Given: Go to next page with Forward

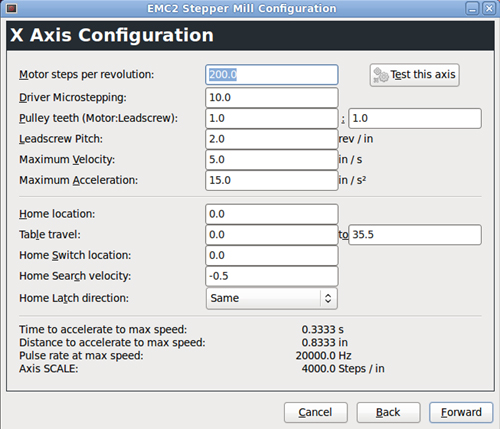Looking at the screenshot, I should (461, 412).
